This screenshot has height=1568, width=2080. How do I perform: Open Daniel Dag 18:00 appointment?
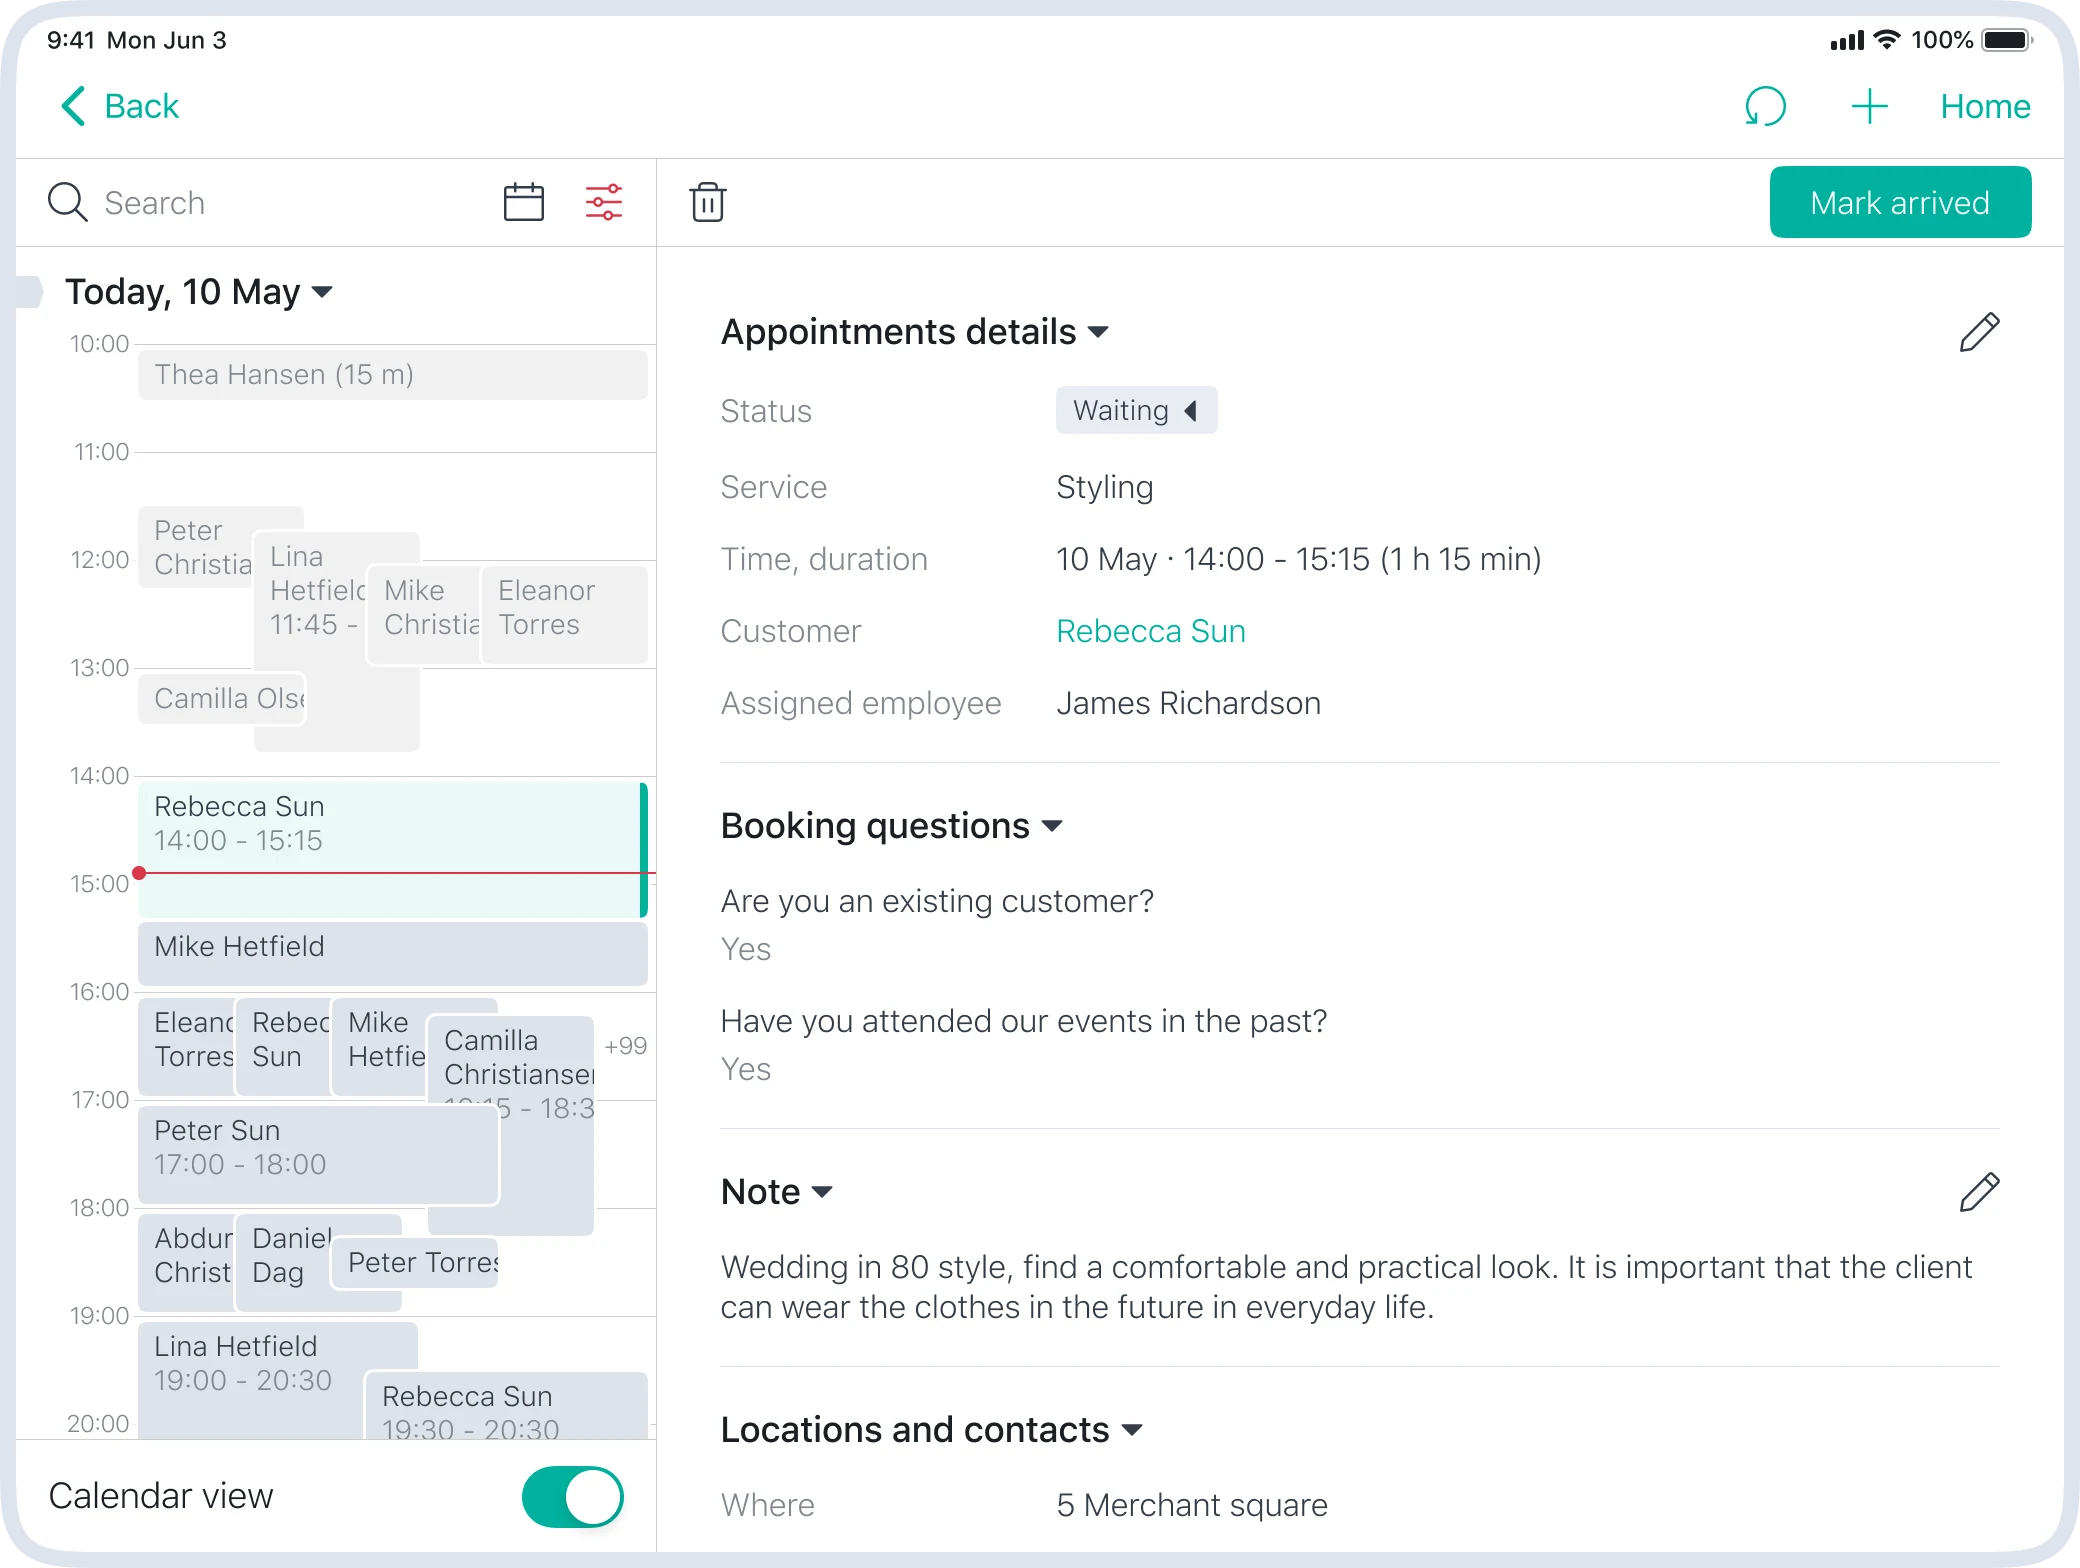pyautogui.click(x=284, y=1262)
